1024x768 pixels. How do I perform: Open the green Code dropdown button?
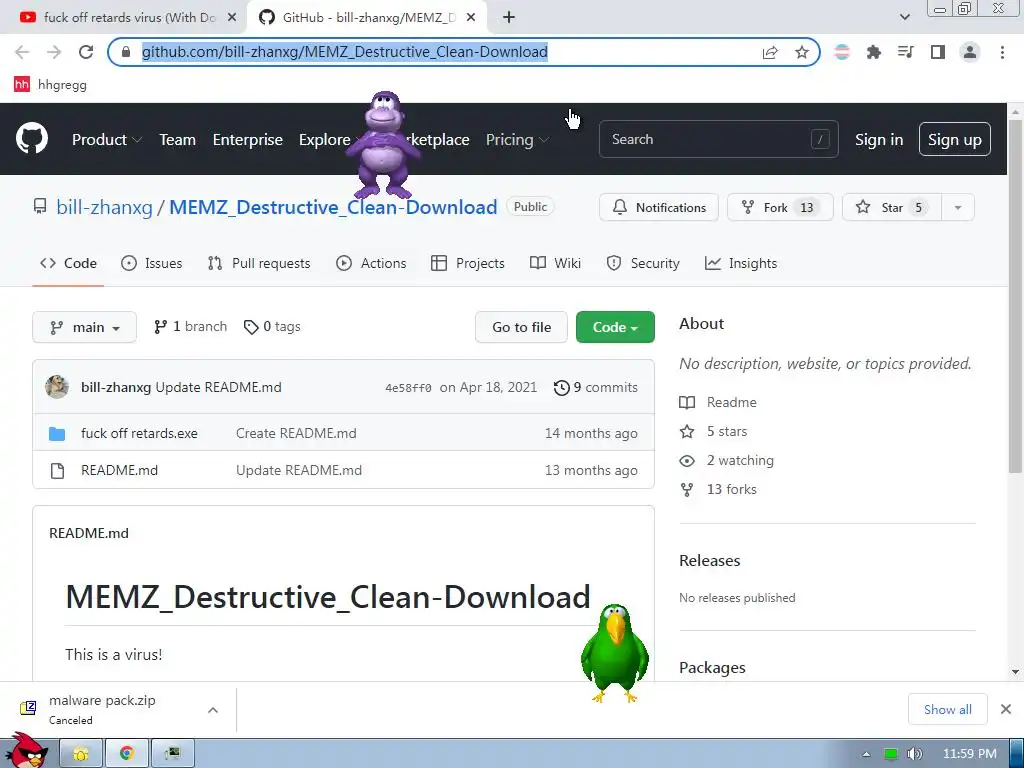615,327
